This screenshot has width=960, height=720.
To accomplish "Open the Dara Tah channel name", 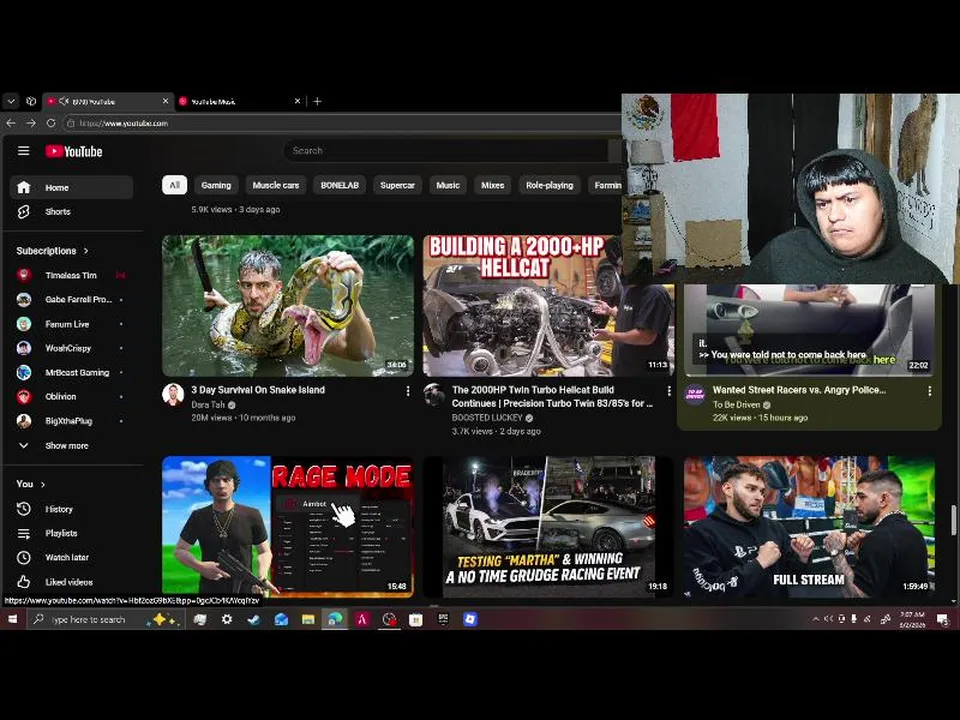I will tap(208, 405).
